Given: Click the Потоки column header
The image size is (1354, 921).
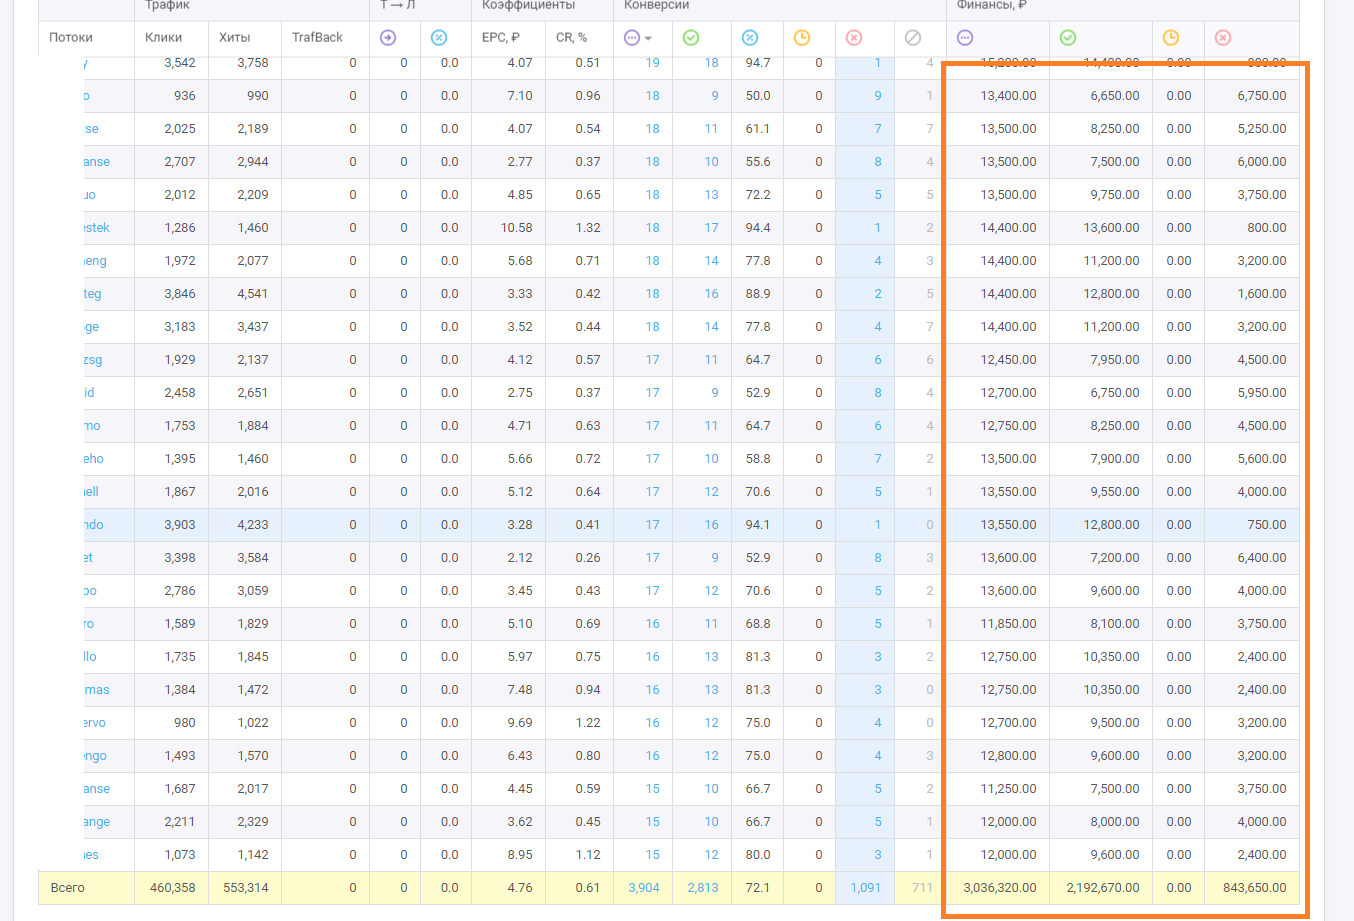Looking at the screenshot, I should [71, 38].
